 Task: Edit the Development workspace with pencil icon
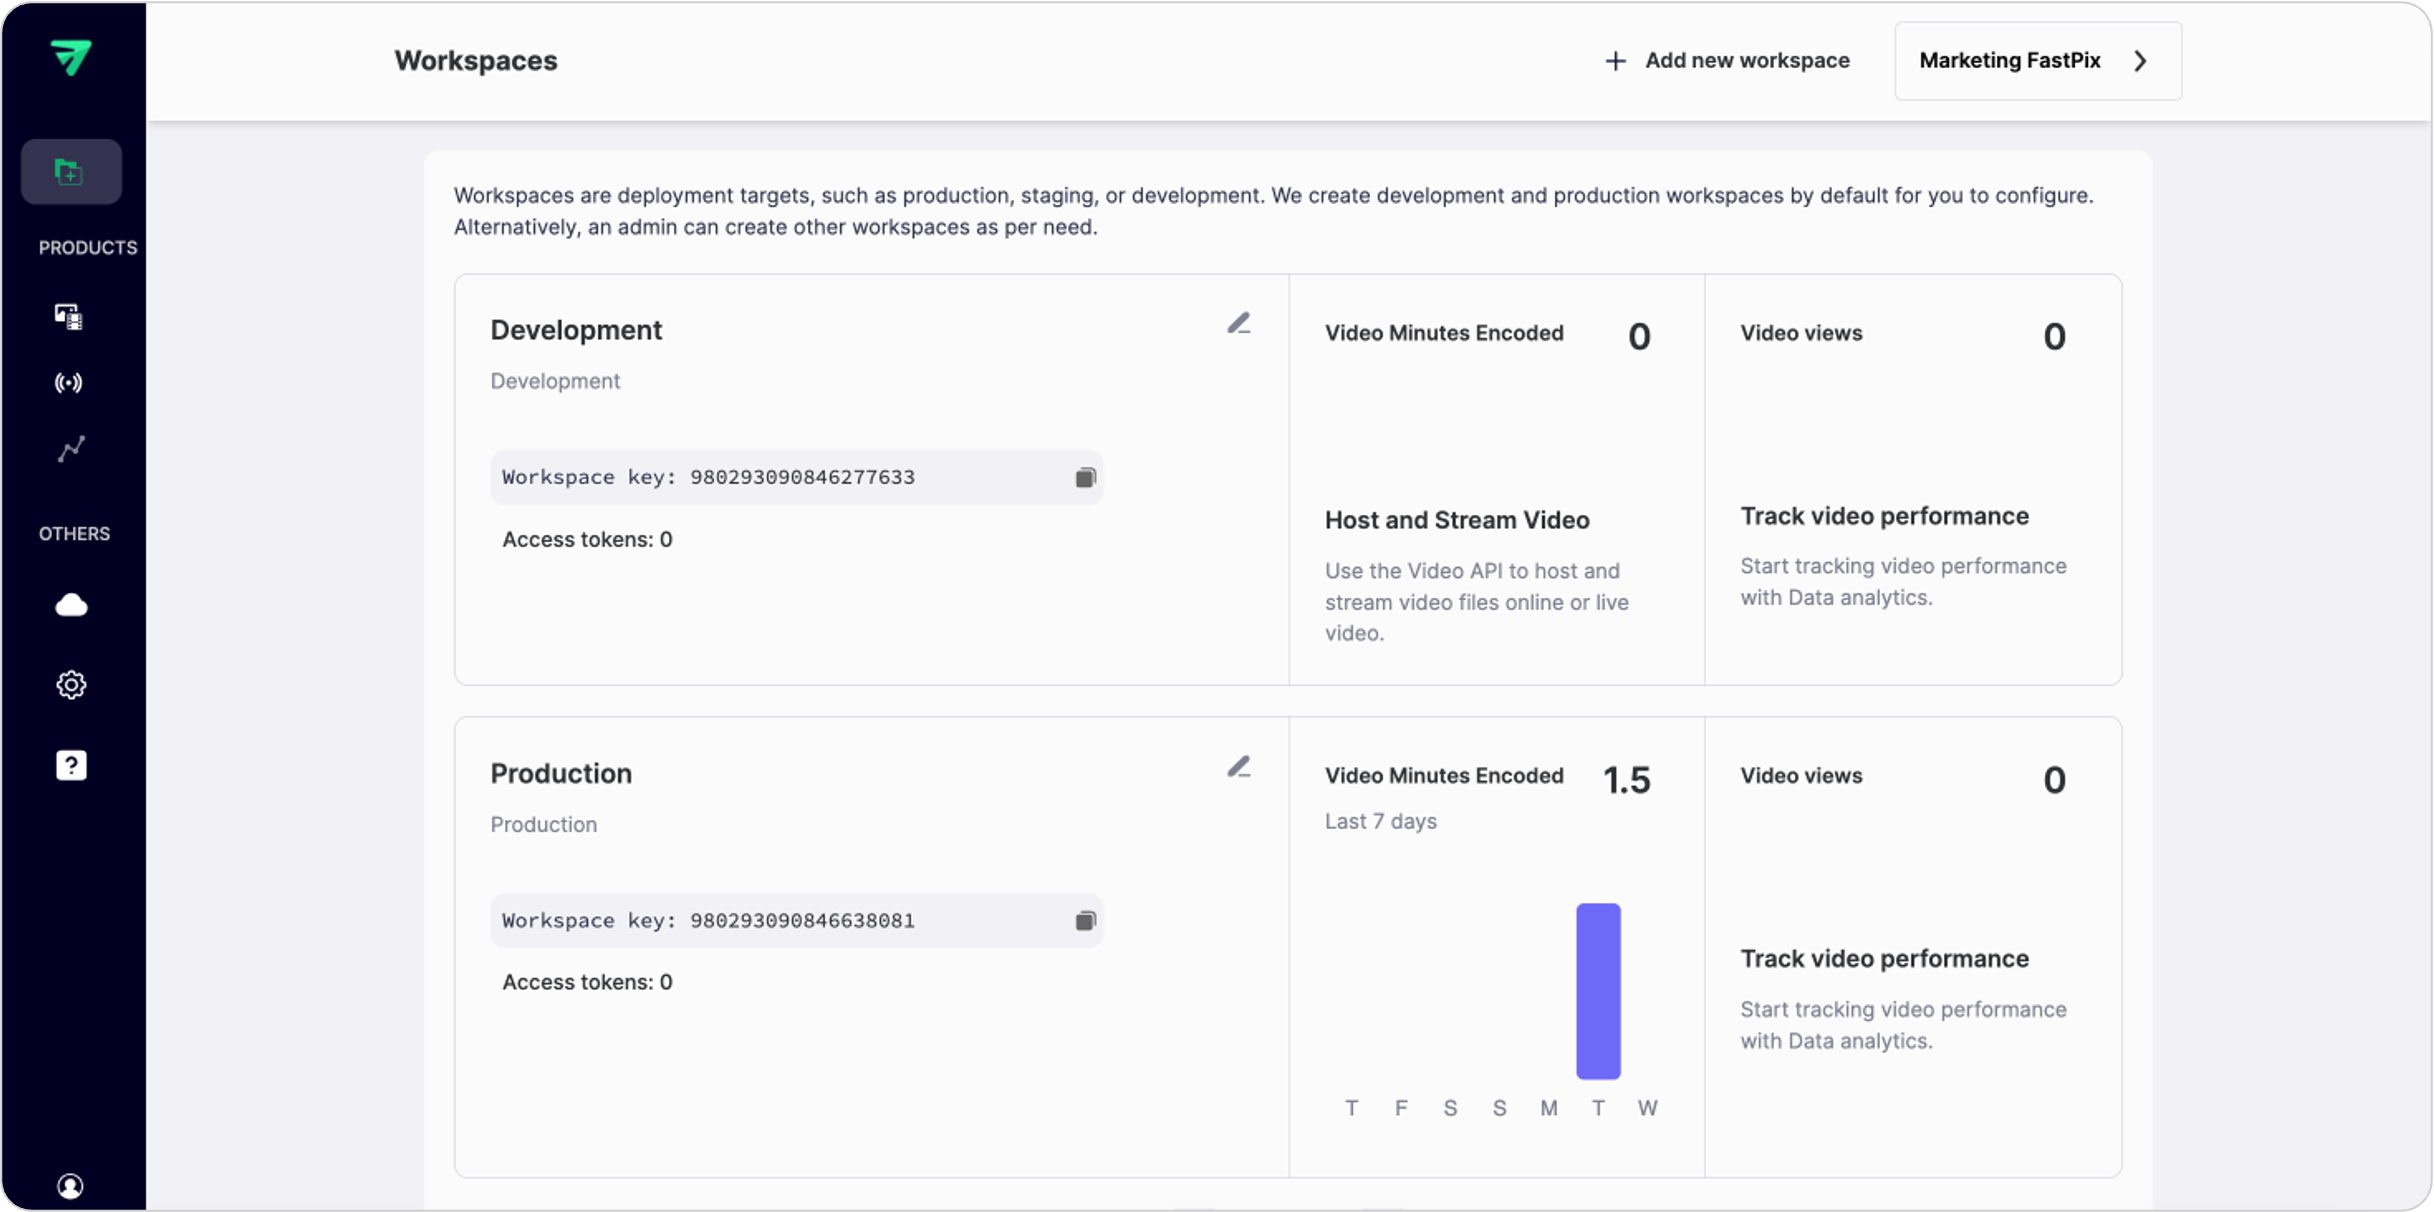pos(1238,323)
